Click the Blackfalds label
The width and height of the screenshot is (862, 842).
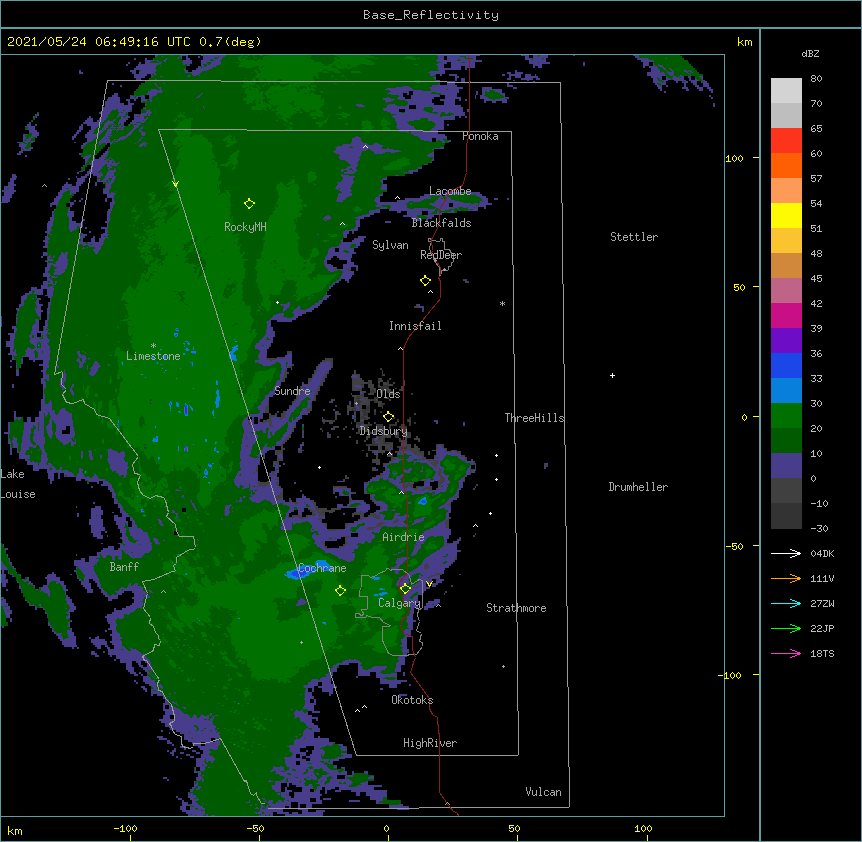point(441,223)
